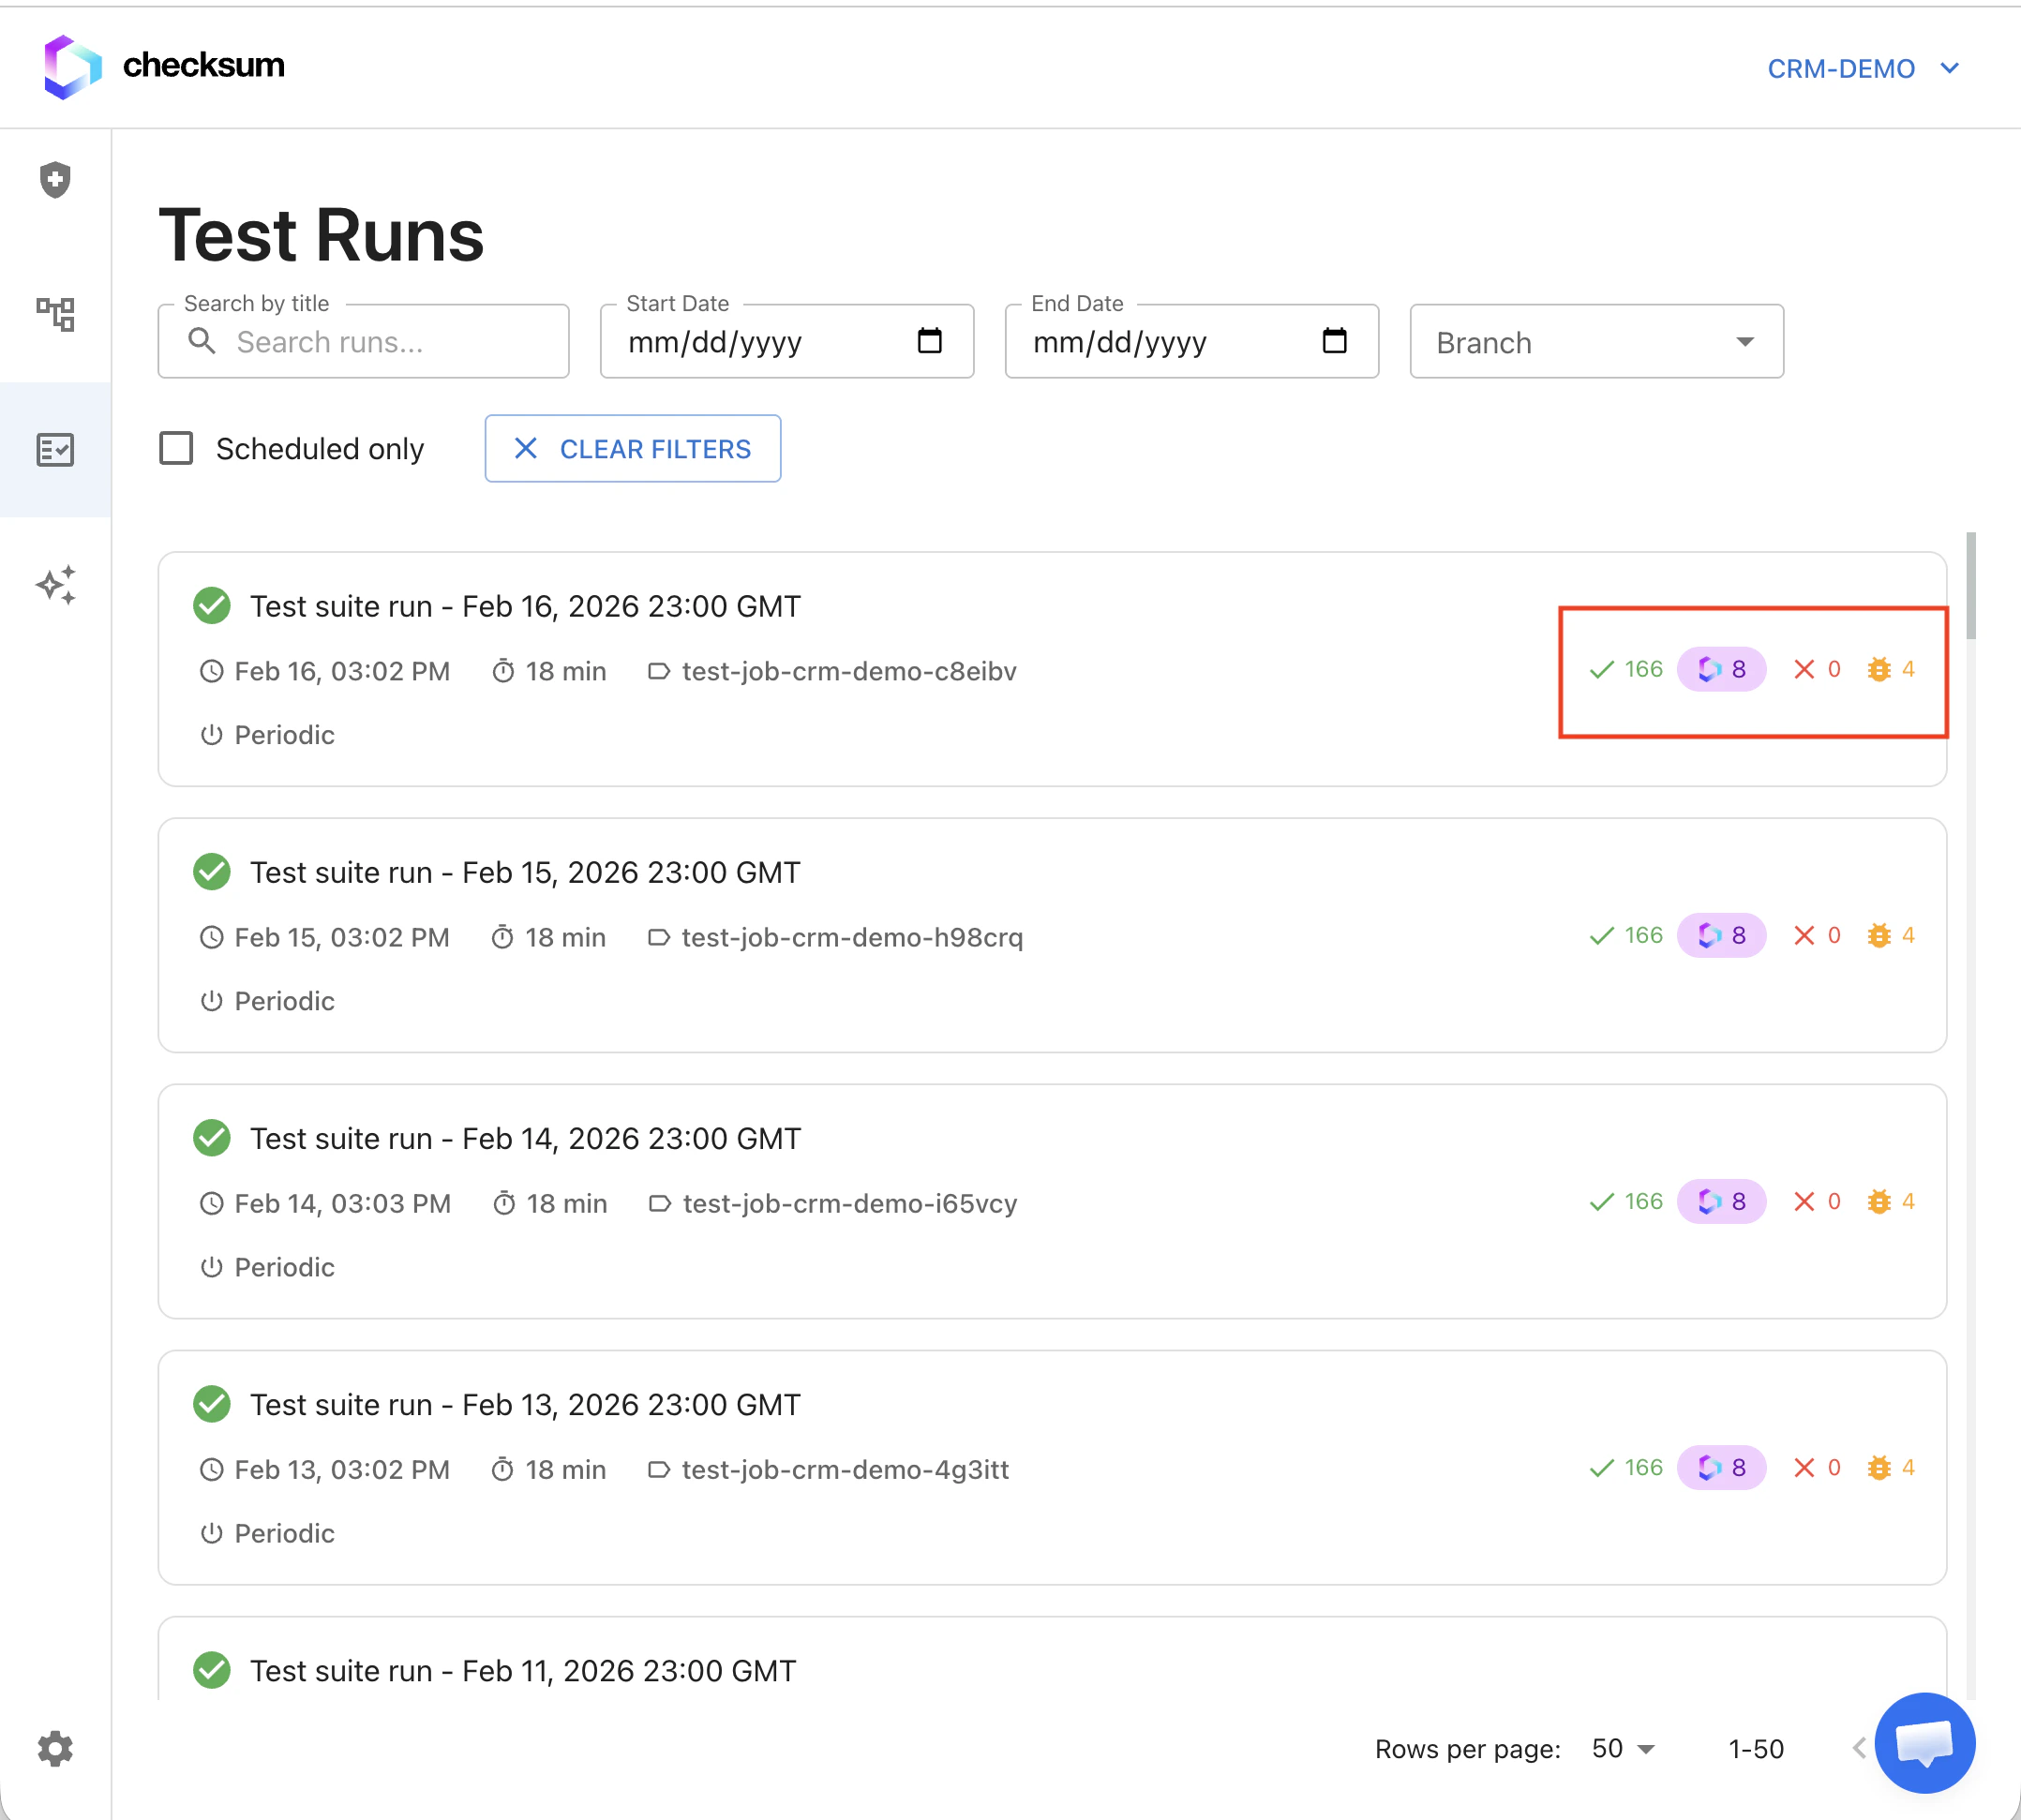The width and height of the screenshot is (2021, 1820).
Task: Open the CRM-DEMO project dropdown
Action: (1862, 68)
